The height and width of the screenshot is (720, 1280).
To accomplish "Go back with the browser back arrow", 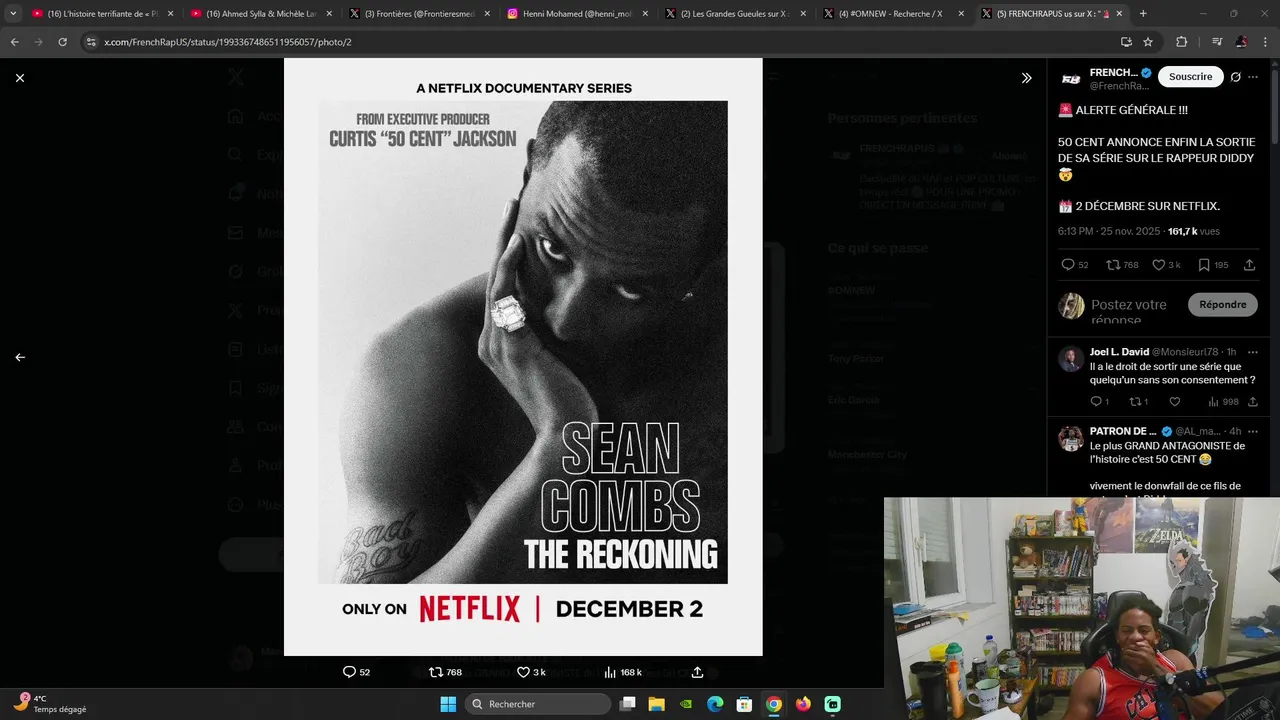I will pos(14,42).
